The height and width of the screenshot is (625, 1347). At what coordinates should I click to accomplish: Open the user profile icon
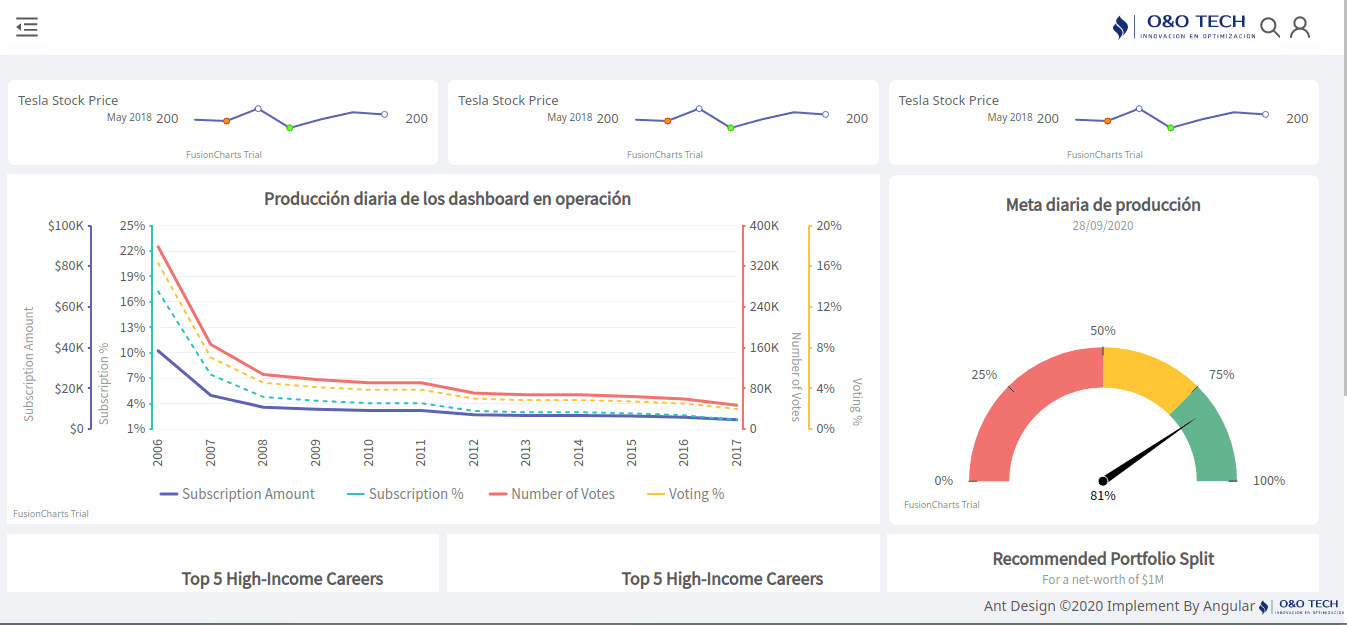[1300, 27]
